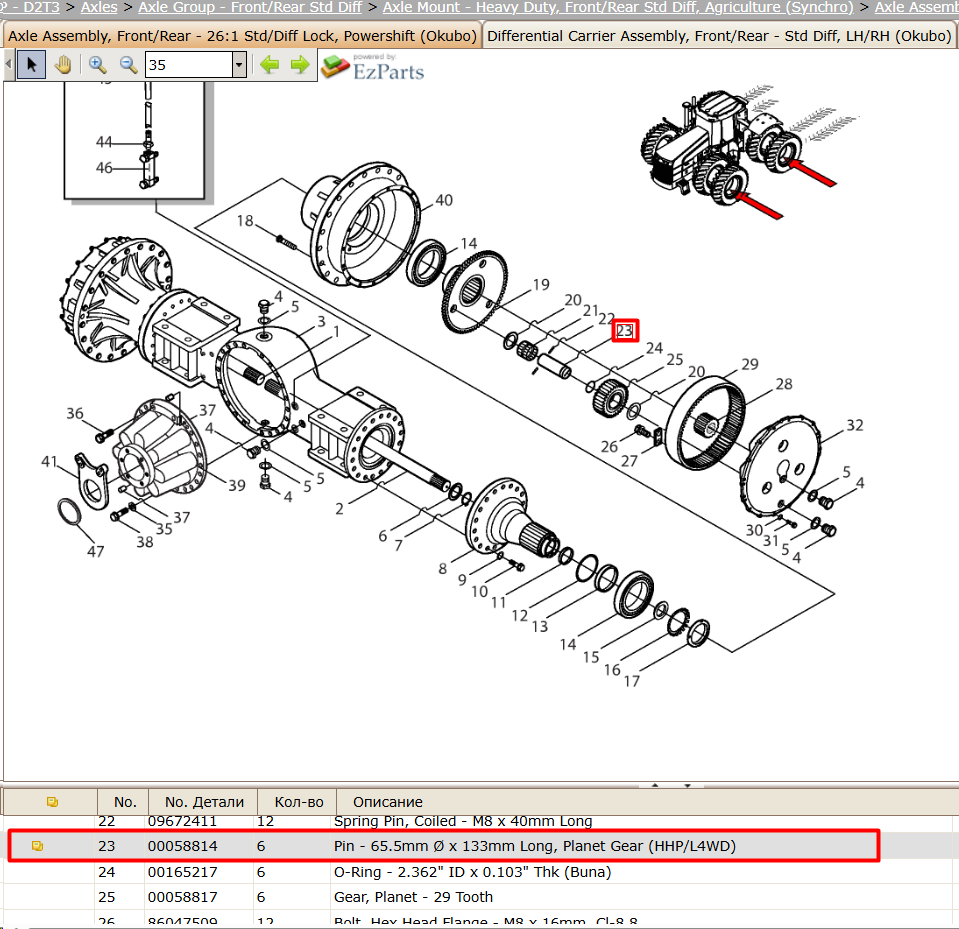Click callout 18 near the bolt
The image size is (959, 929).
coord(245,221)
